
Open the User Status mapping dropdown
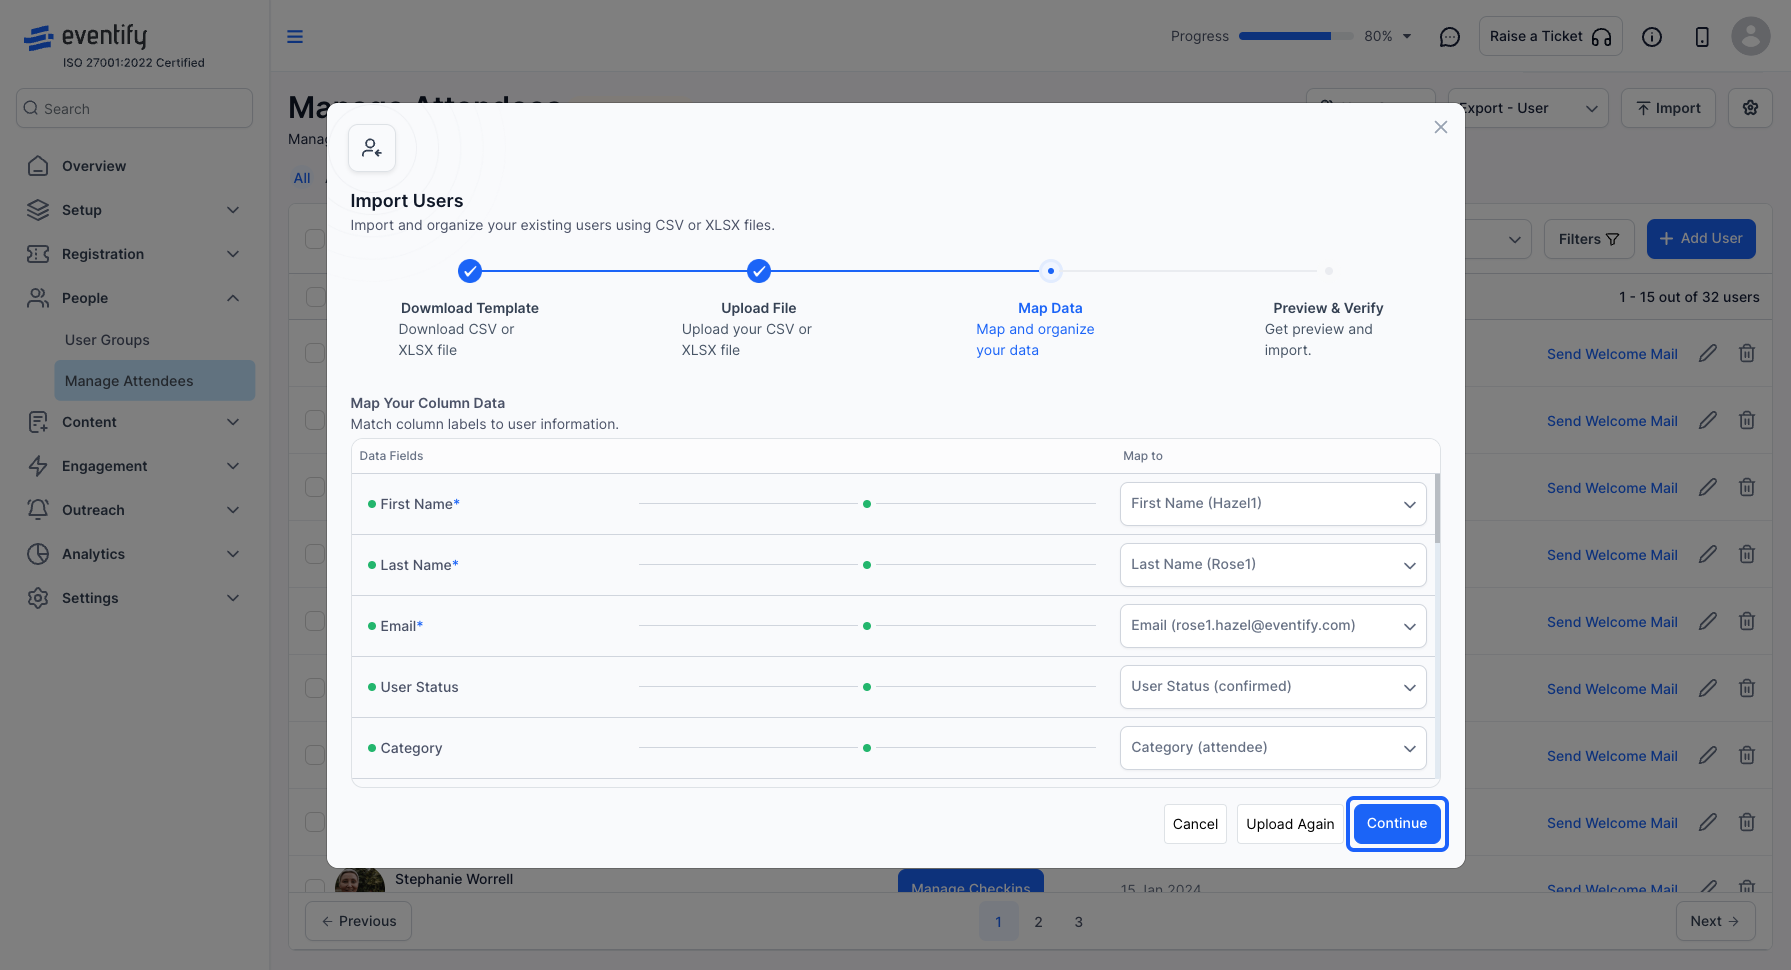1273,687
